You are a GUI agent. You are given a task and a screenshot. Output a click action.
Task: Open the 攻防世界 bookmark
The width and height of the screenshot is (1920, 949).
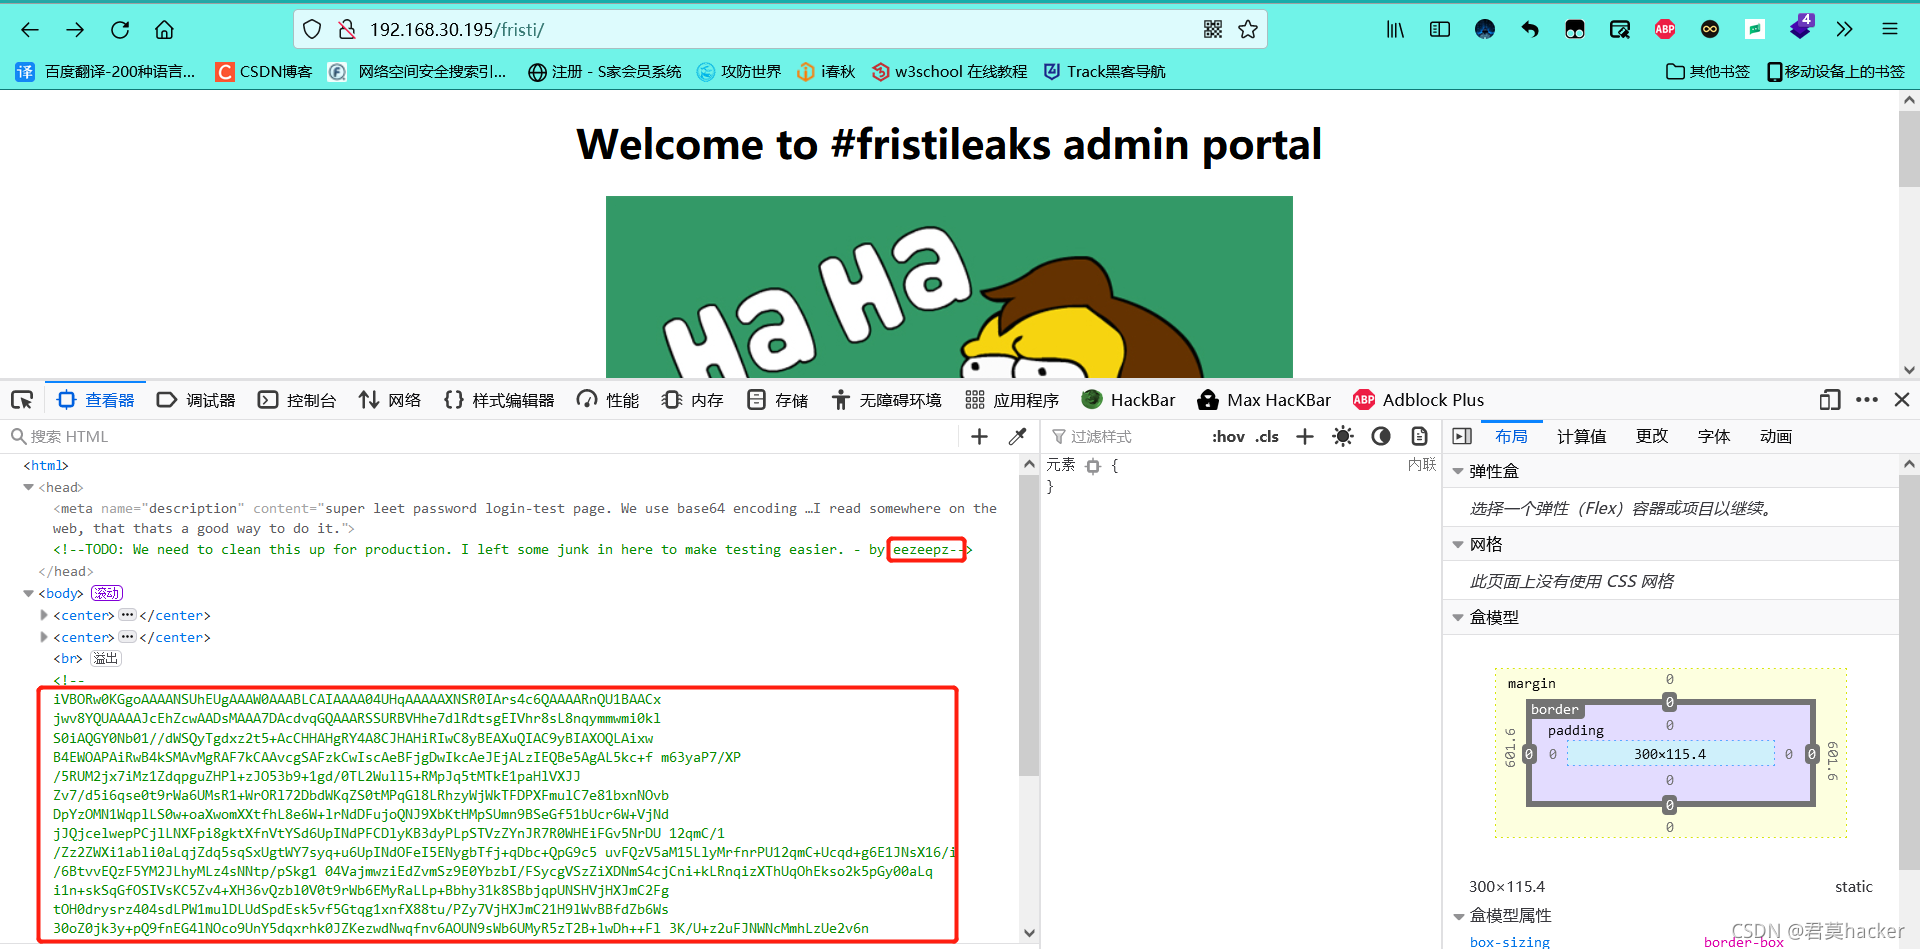pyautogui.click(x=739, y=72)
